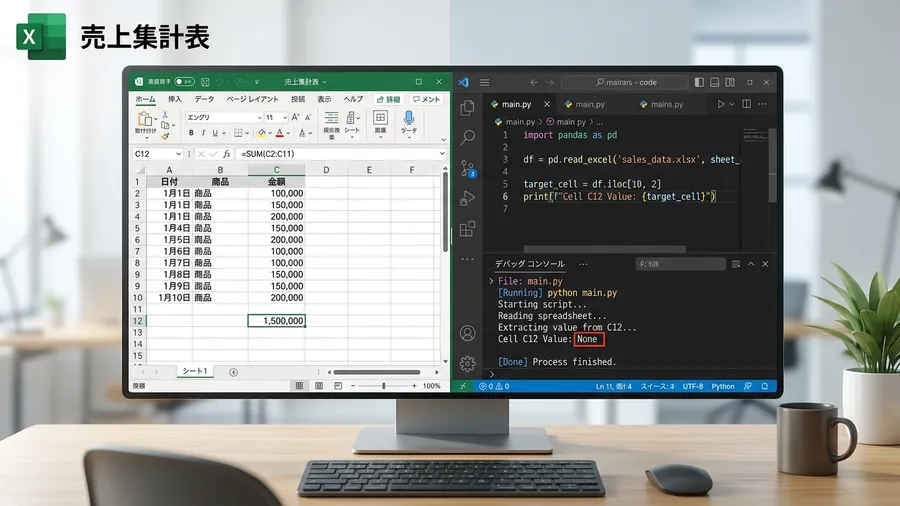Open the Excel 挿入 ribbon tab
Image resolution: width=900 pixels, height=506 pixels.
pyautogui.click(x=174, y=99)
